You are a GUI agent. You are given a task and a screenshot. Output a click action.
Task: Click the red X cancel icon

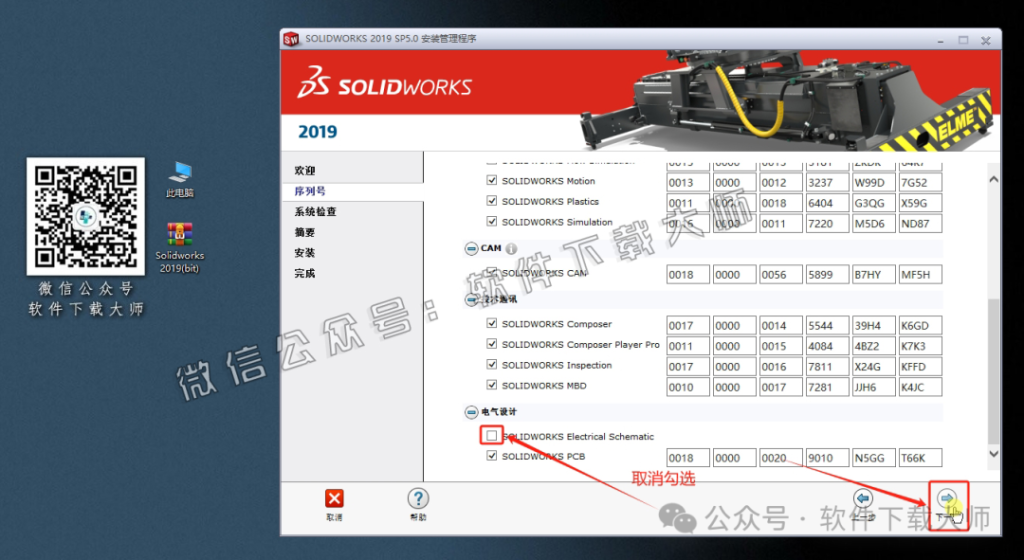point(334,499)
